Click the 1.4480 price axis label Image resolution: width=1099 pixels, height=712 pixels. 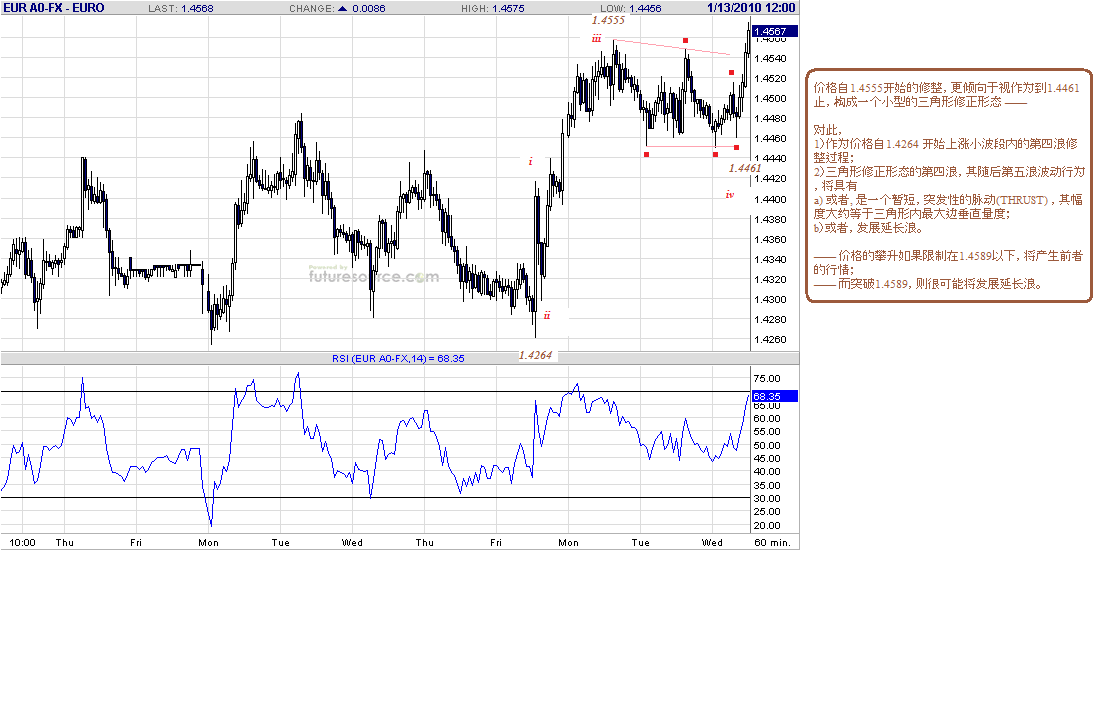coord(771,118)
